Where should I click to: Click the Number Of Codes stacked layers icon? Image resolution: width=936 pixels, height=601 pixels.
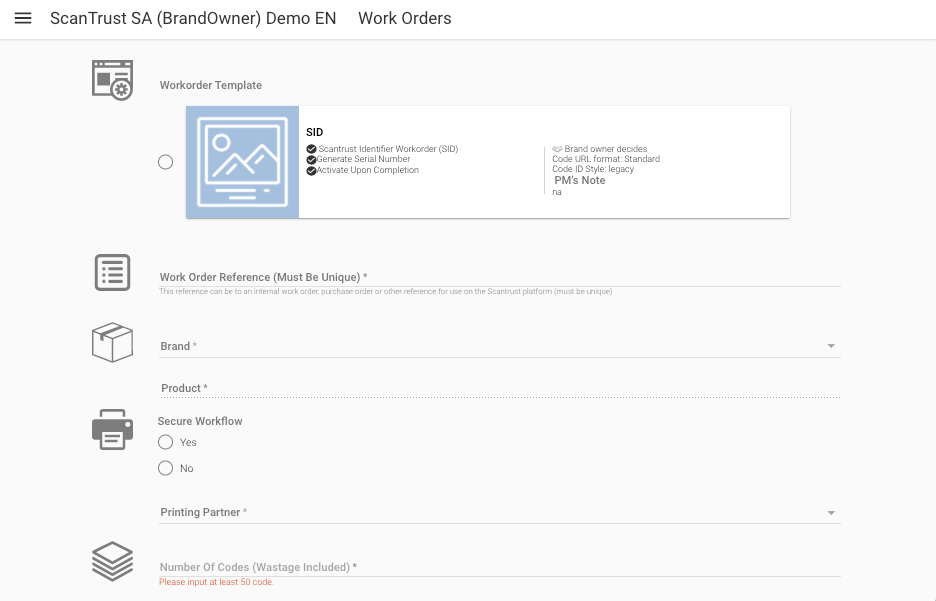[x=112, y=561]
